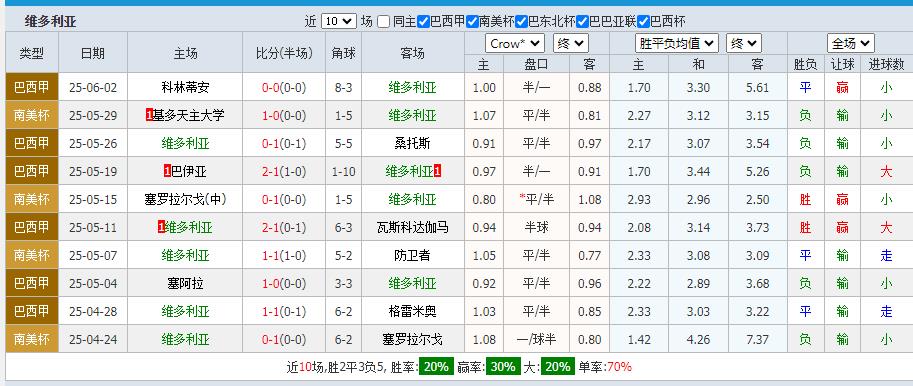Click the 维多利亚 heading title
913x386 pixels.
51,22
